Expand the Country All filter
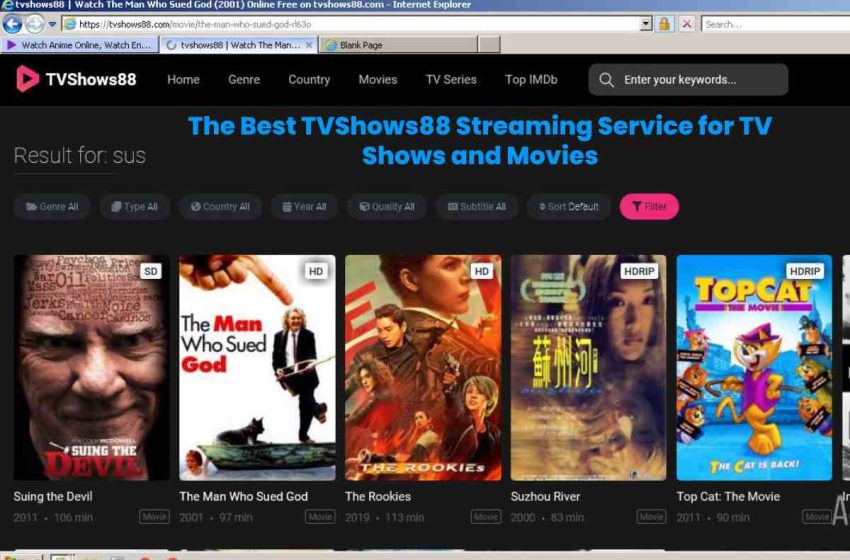Viewport: 850px width, 560px height. pyautogui.click(x=220, y=207)
